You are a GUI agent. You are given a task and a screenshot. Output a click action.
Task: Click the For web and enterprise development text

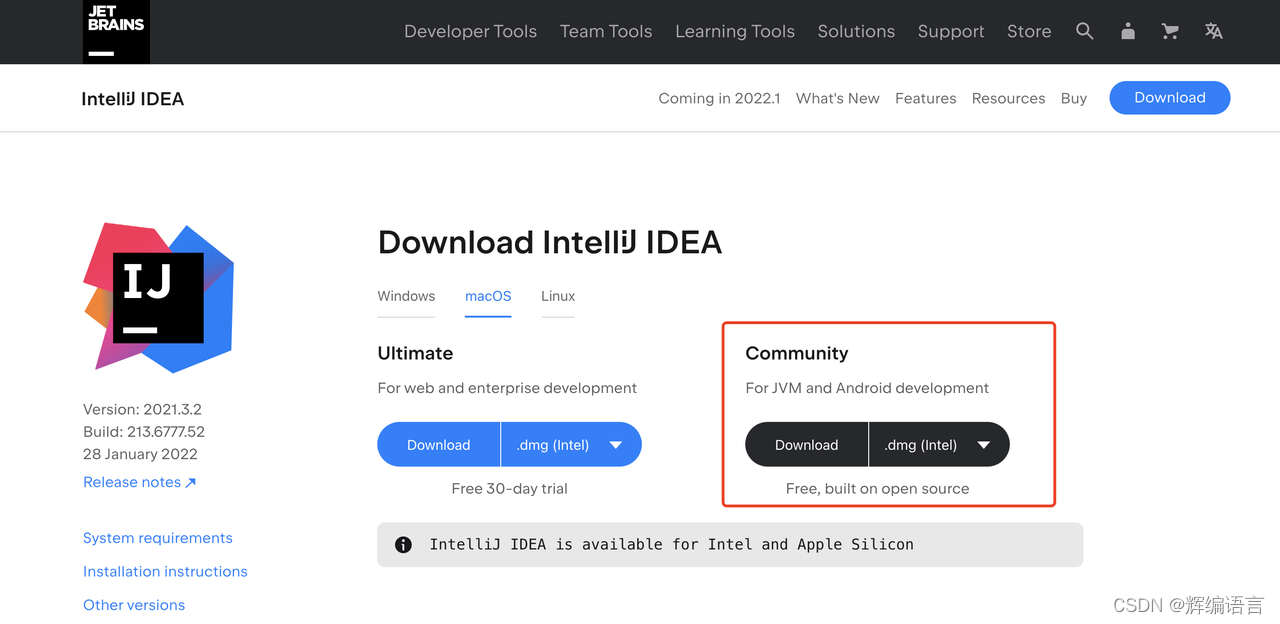pos(507,388)
